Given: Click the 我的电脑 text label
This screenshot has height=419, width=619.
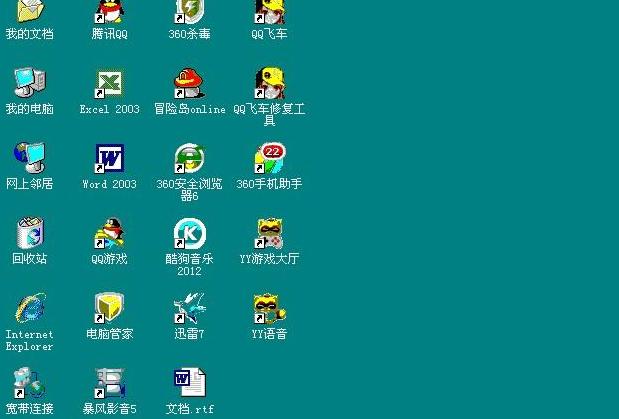Looking at the screenshot, I should click(x=30, y=109).
